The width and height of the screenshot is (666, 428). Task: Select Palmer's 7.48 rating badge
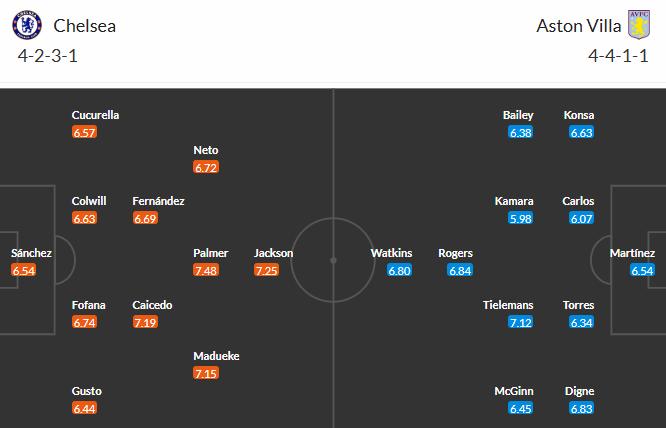pyautogui.click(x=206, y=270)
